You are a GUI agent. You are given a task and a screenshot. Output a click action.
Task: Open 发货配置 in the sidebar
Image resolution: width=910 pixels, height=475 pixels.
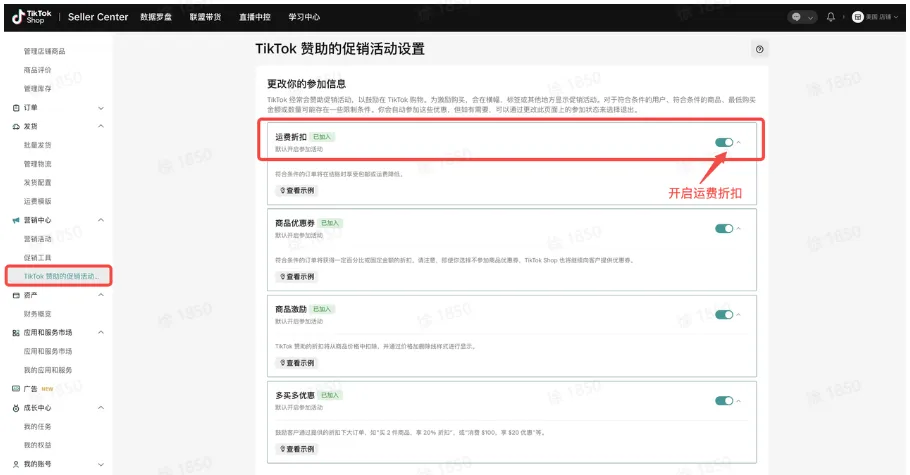point(37,182)
